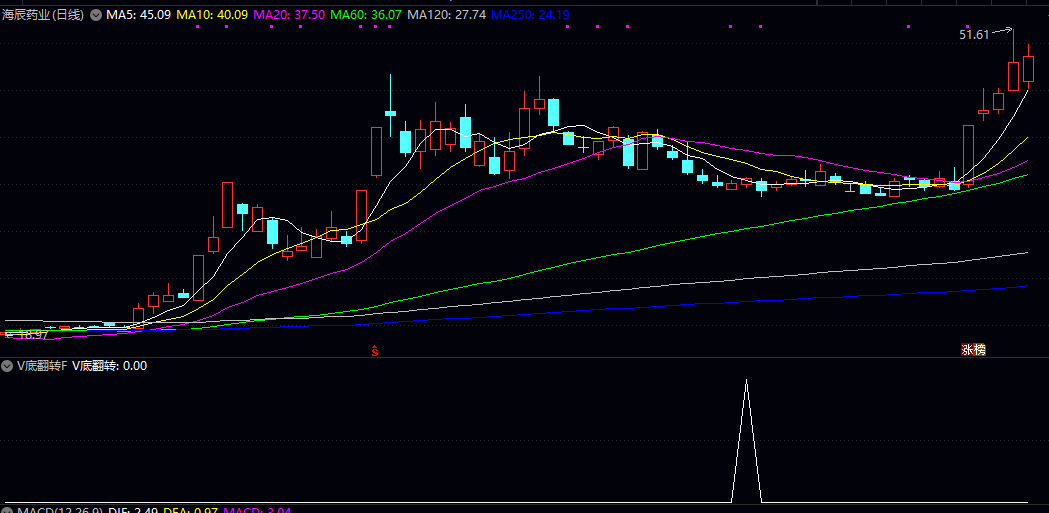
Task: Select the MA10: 40.09 label
Action: click(213, 15)
